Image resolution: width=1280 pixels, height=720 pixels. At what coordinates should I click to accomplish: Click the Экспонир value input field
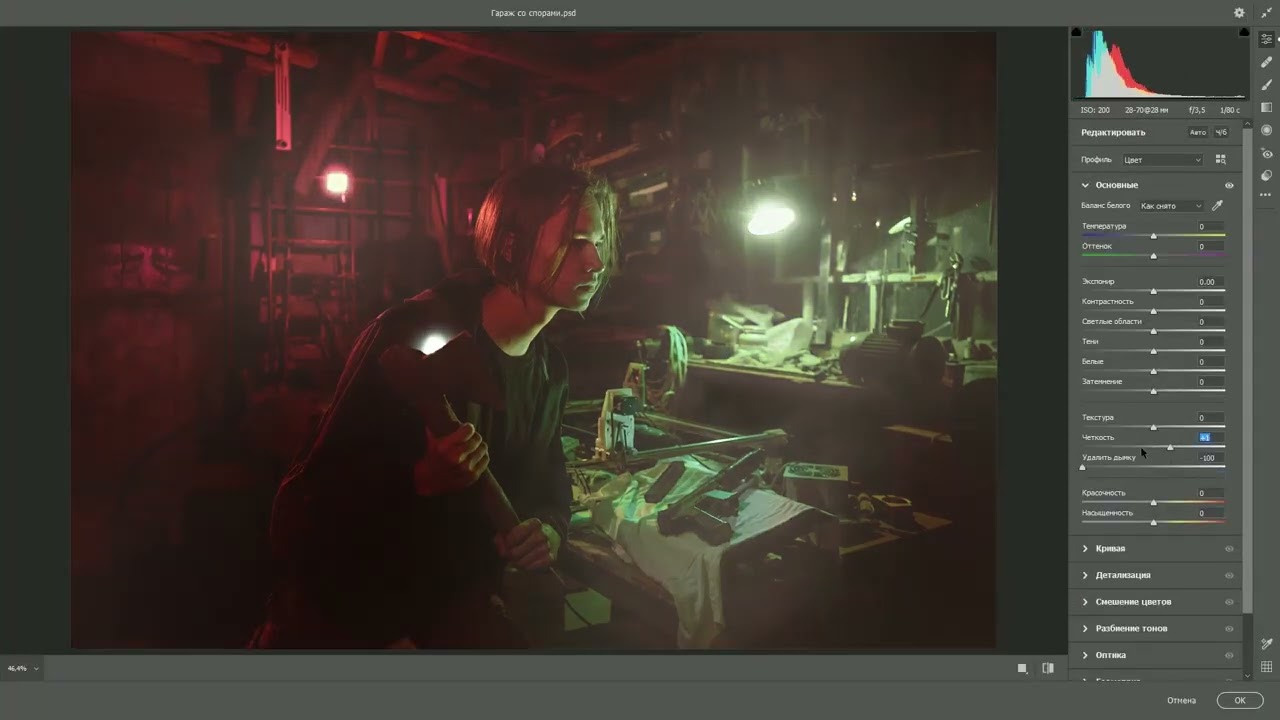(1207, 282)
